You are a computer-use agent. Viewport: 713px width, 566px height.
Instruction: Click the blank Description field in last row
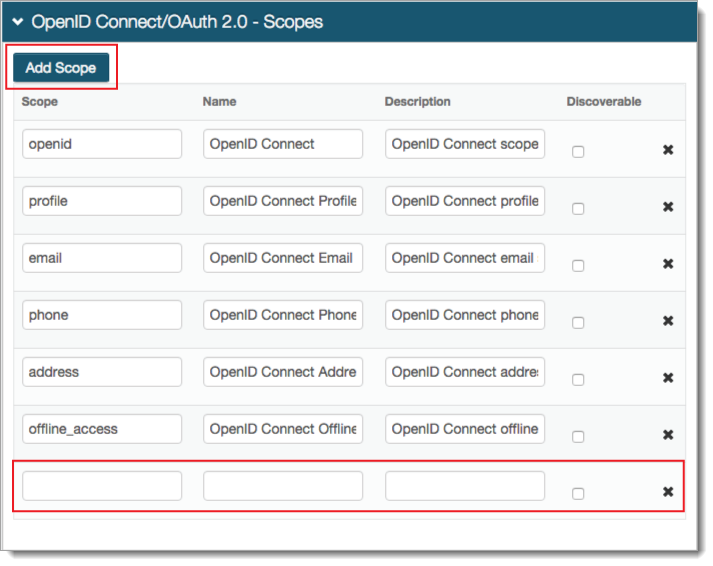(x=465, y=486)
